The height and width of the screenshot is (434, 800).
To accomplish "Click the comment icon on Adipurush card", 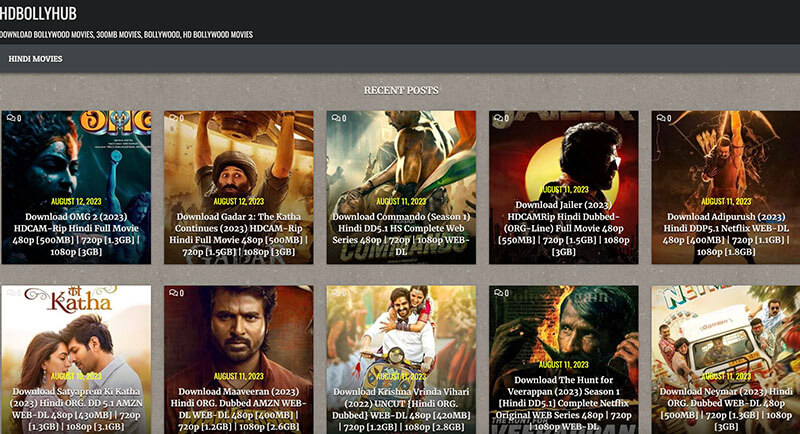I will 662,118.
